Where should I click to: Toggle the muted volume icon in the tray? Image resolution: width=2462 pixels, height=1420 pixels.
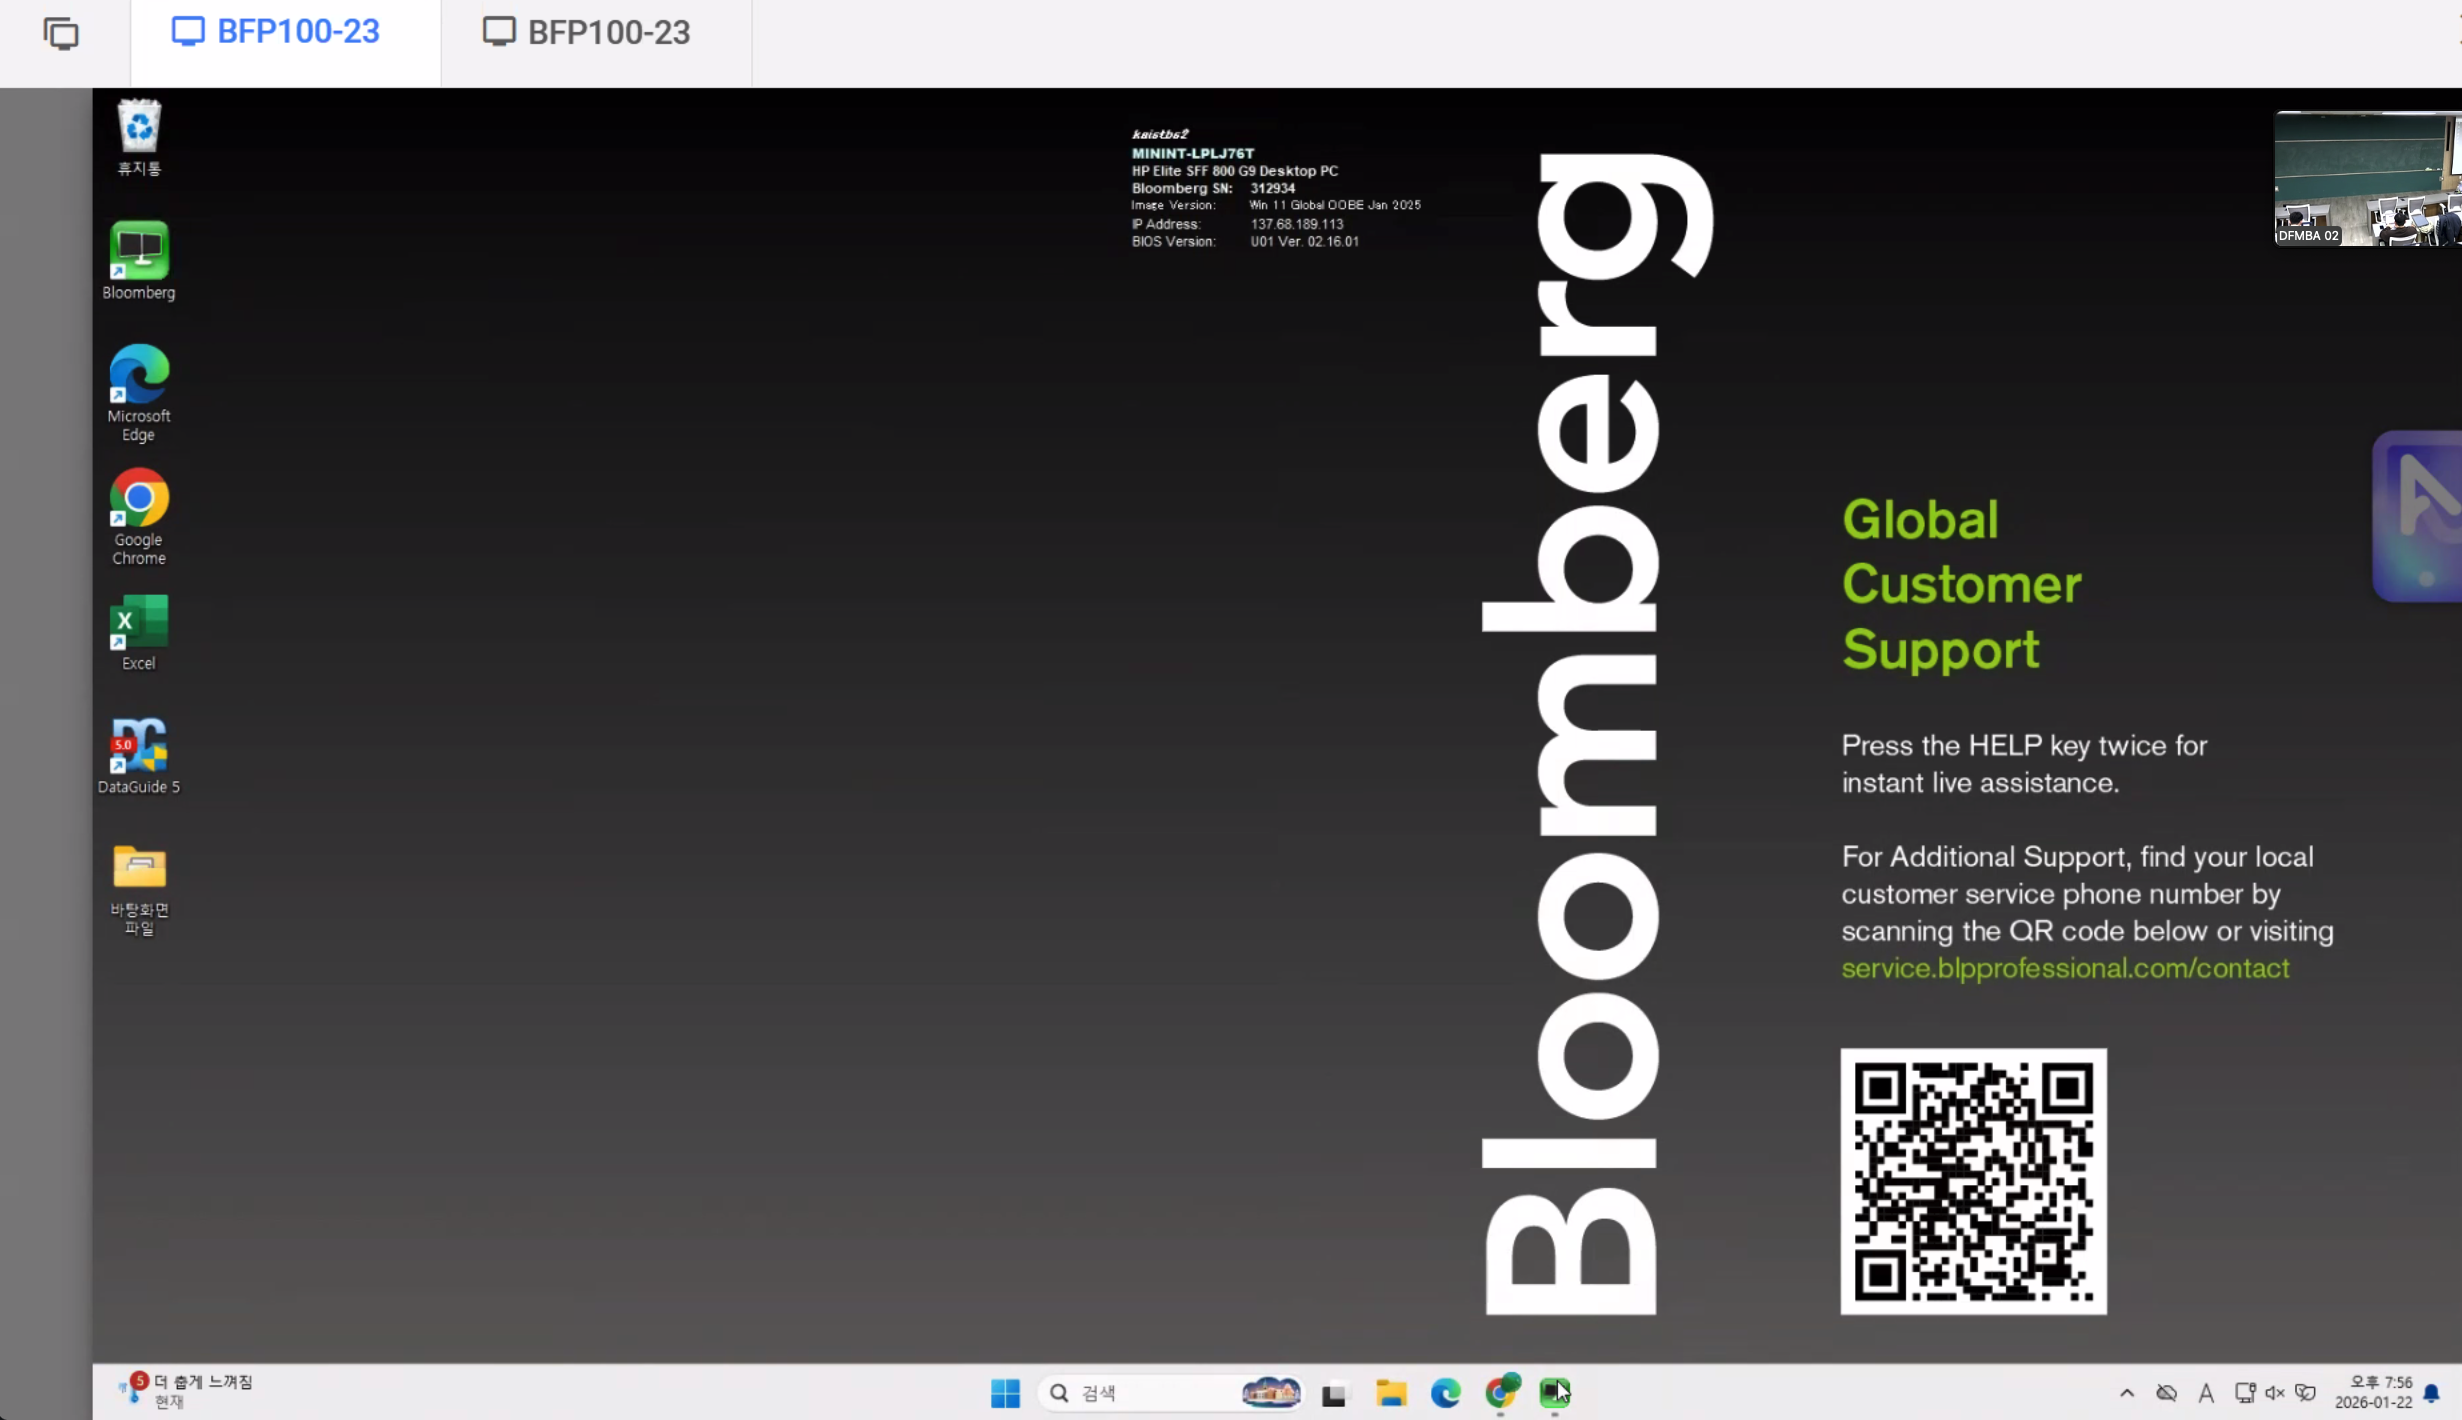coord(2275,1392)
